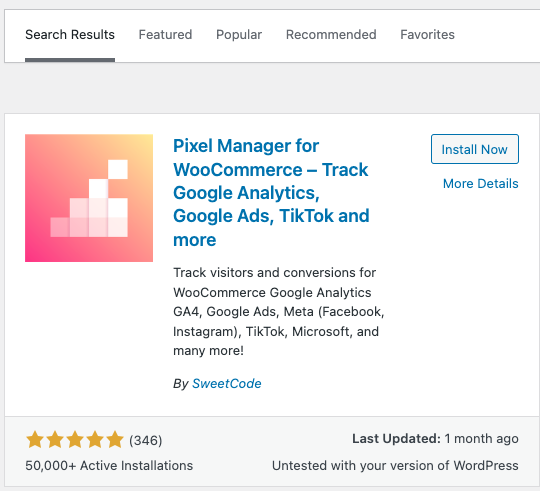Click the plugin description paragraph
The width and height of the screenshot is (540, 491).
point(279,312)
